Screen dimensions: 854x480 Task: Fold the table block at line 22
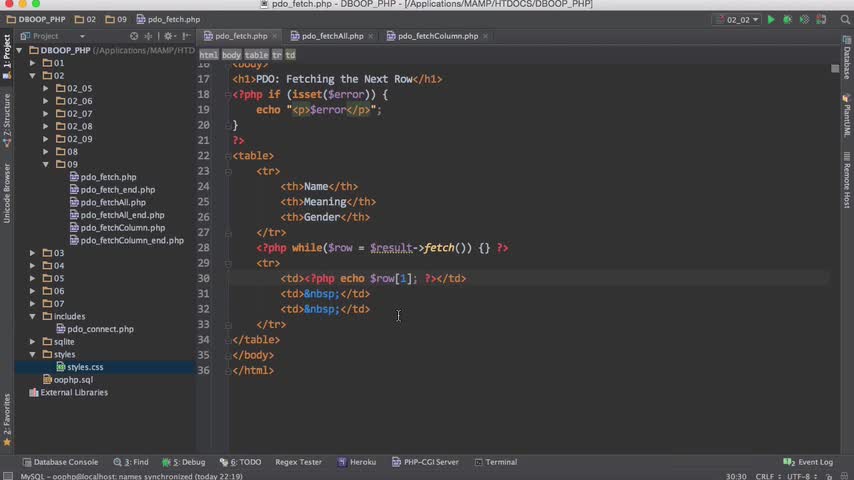[x=228, y=156]
